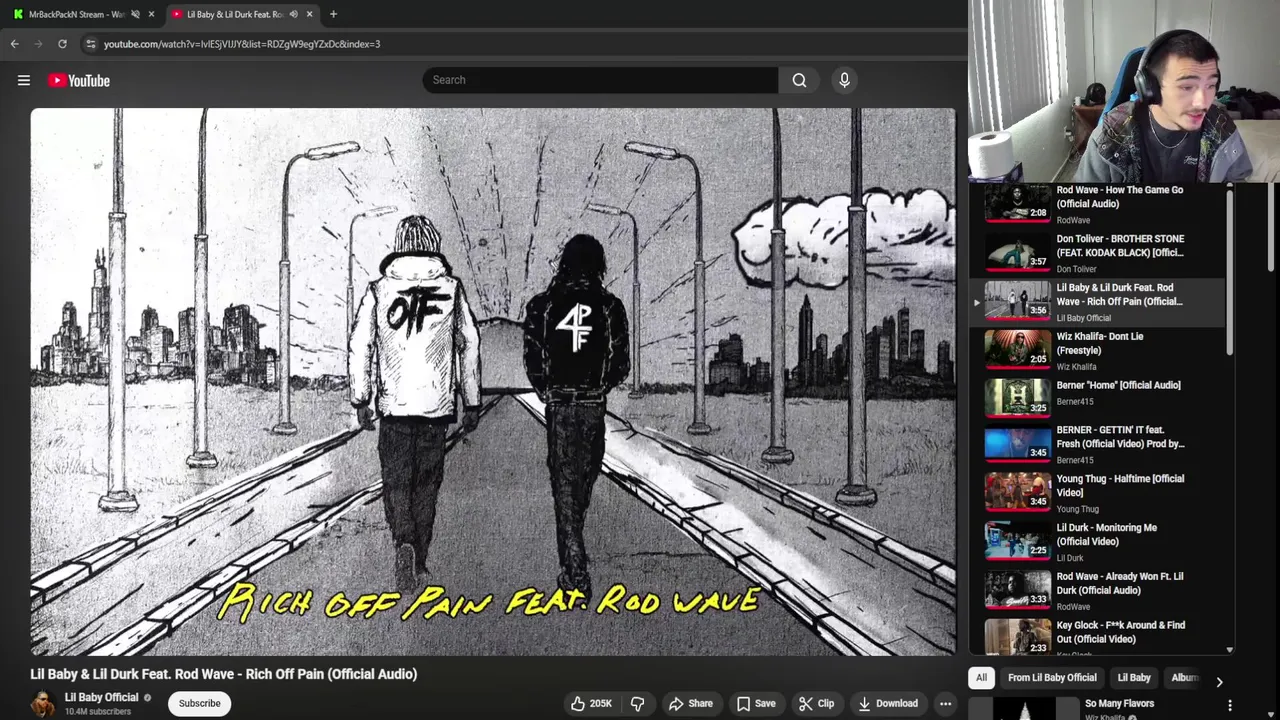Play Rod Wave - How The Game Go

(x=1095, y=204)
